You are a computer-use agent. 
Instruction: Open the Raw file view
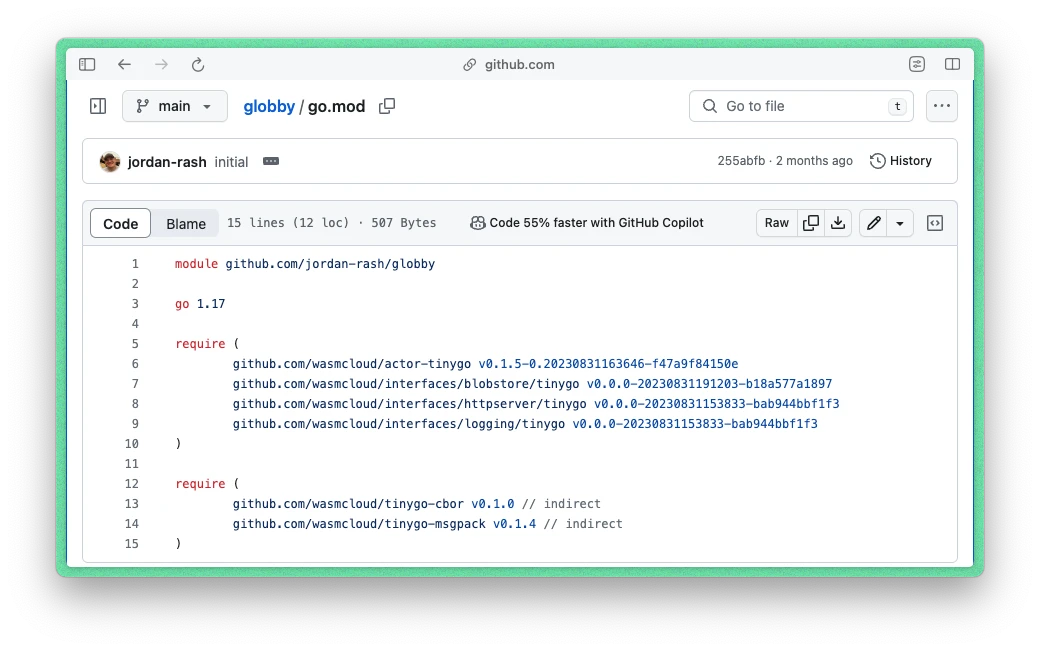777,223
